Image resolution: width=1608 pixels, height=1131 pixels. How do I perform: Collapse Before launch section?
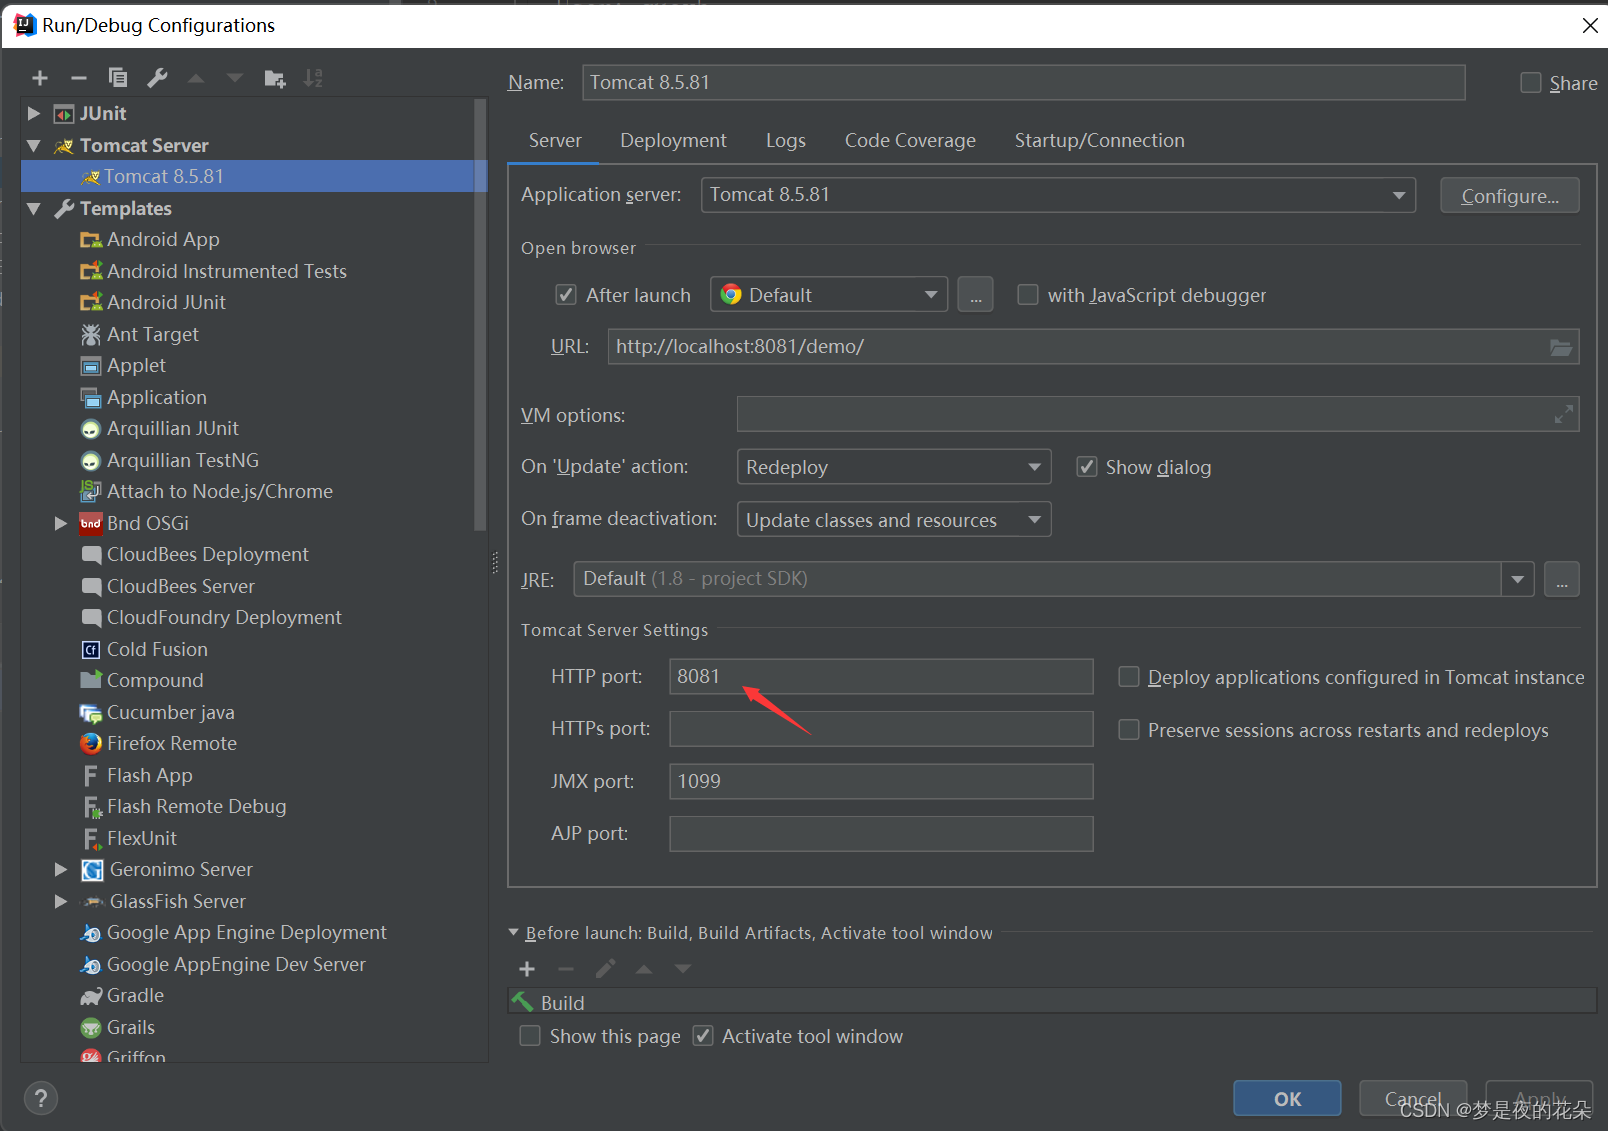coord(514,933)
